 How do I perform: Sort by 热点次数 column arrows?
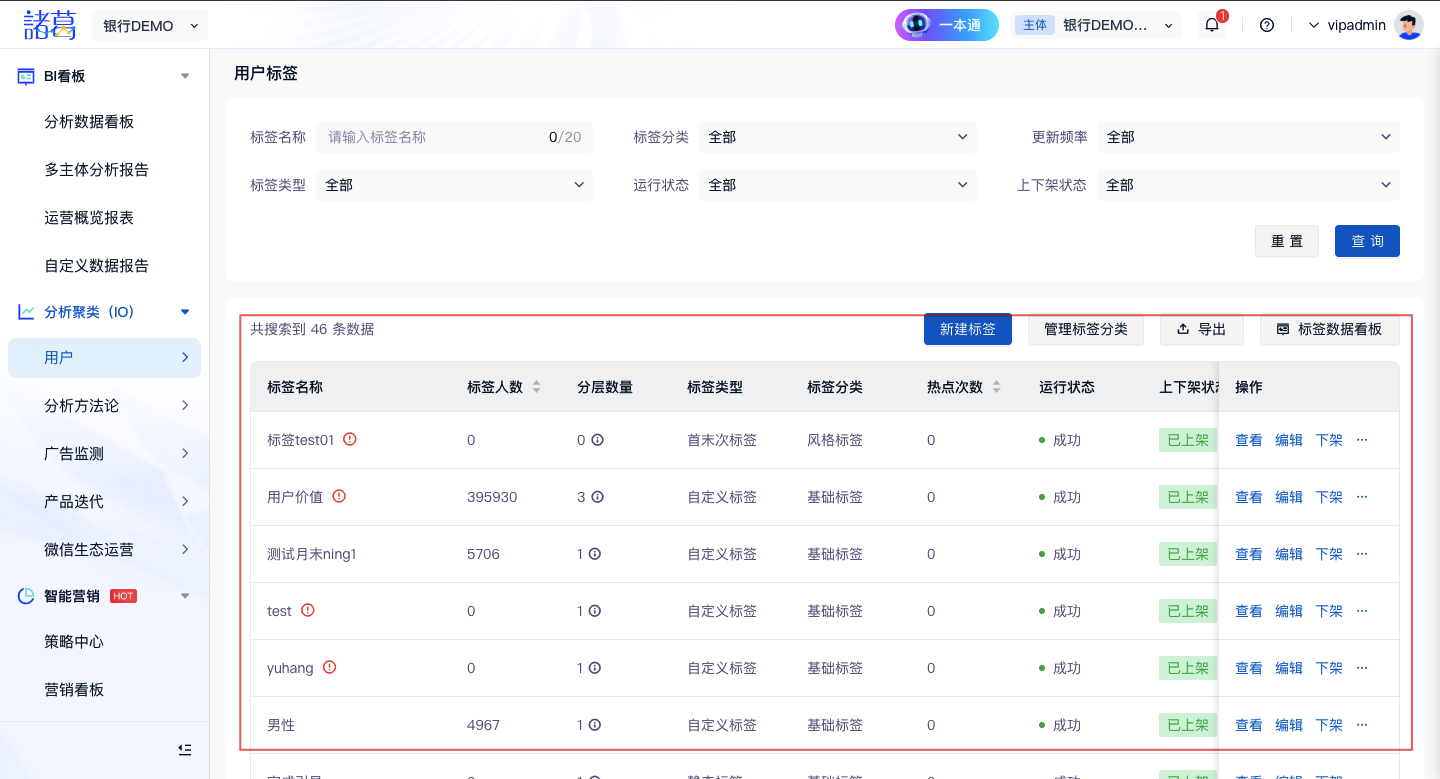coord(996,387)
